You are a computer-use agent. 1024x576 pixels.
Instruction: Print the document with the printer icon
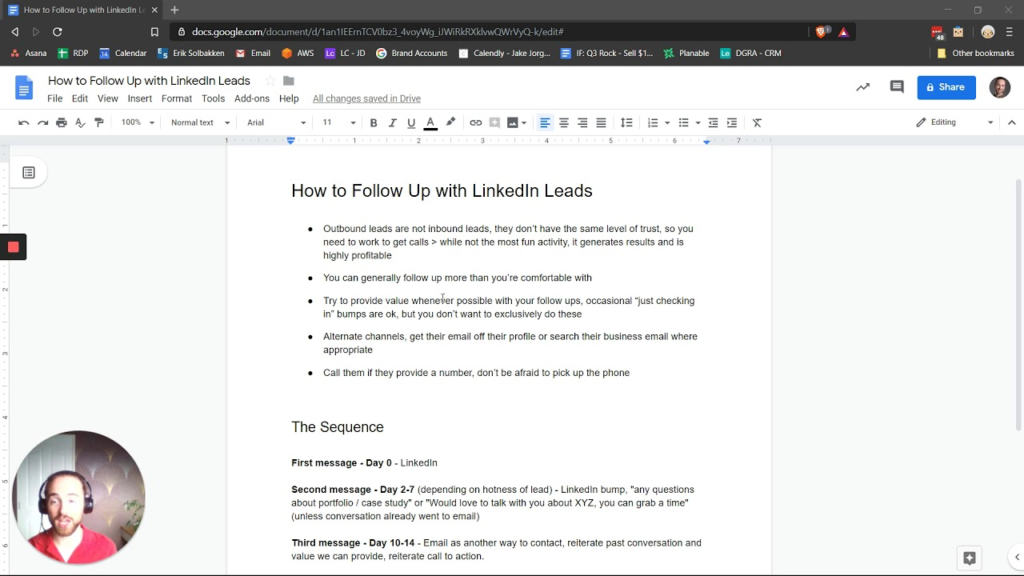tap(61, 123)
